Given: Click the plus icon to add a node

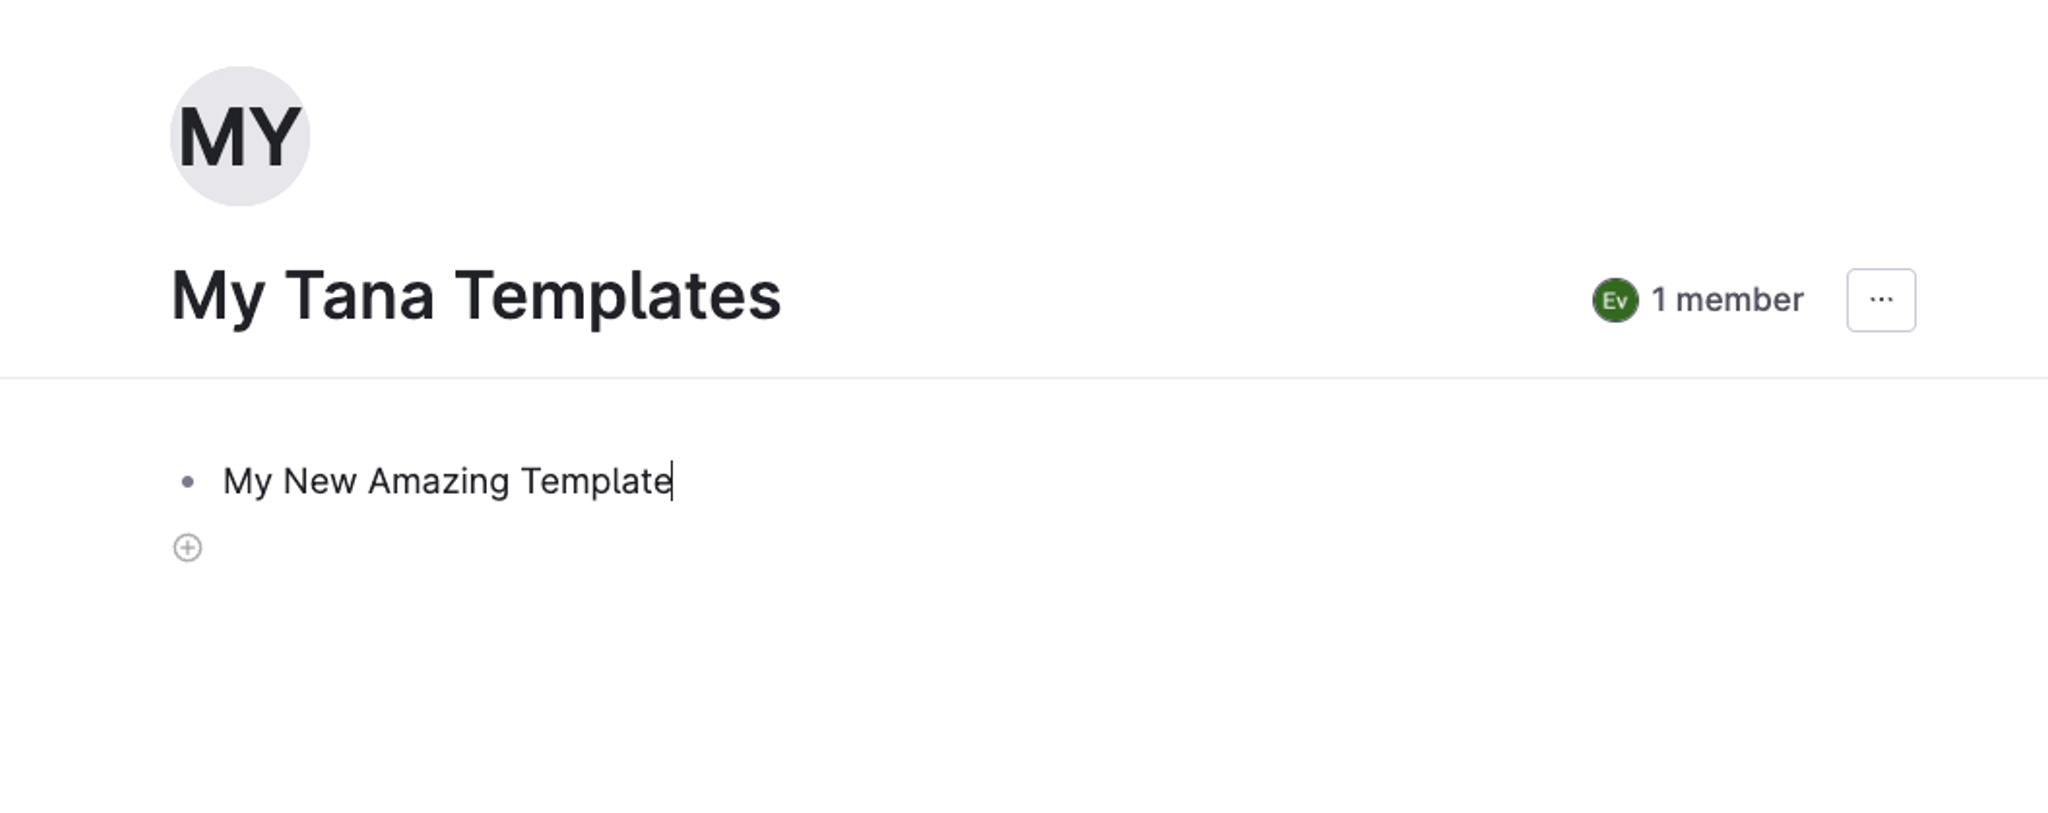Looking at the screenshot, I should (186, 547).
